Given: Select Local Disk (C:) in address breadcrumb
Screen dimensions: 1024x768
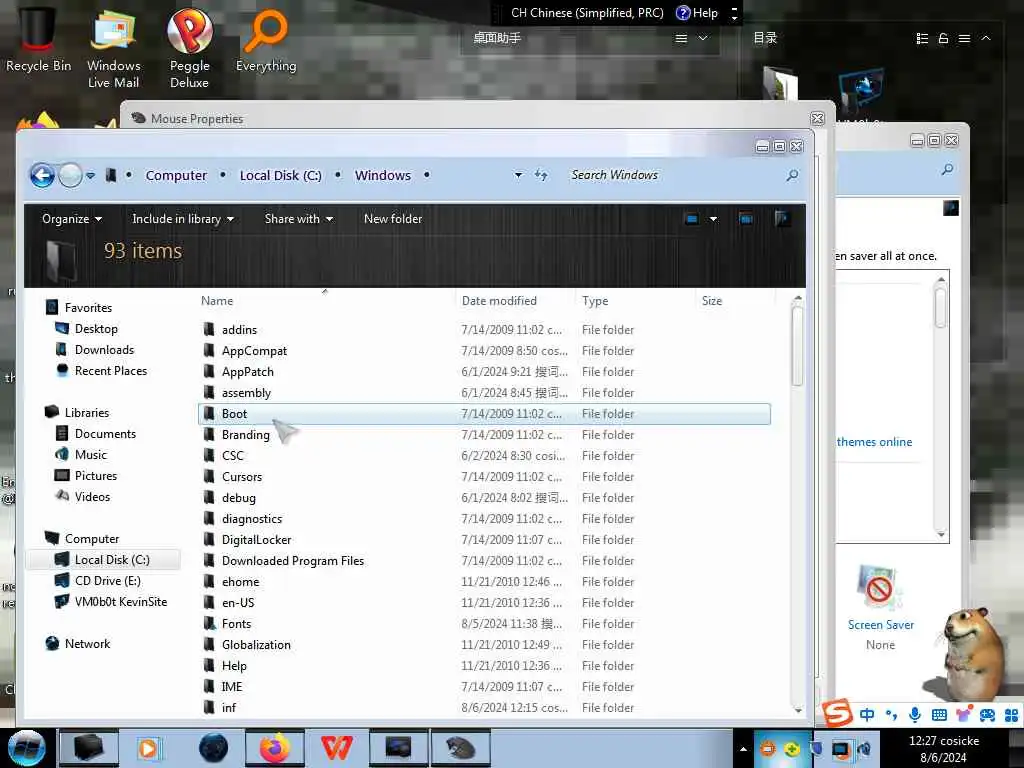Looking at the screenshot, I should coord(280,175).
